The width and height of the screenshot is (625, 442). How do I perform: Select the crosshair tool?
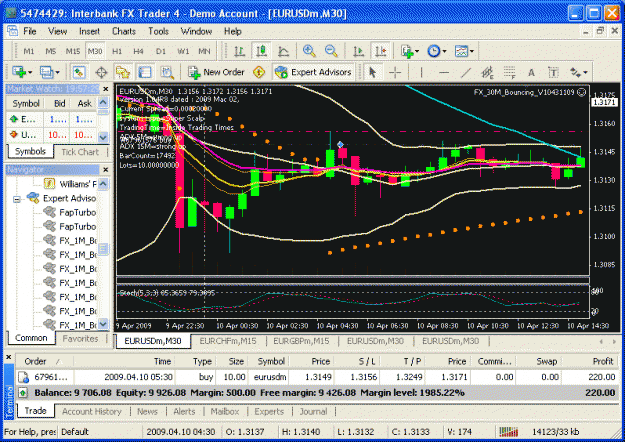pyautogui.click(x=395, y=72)
